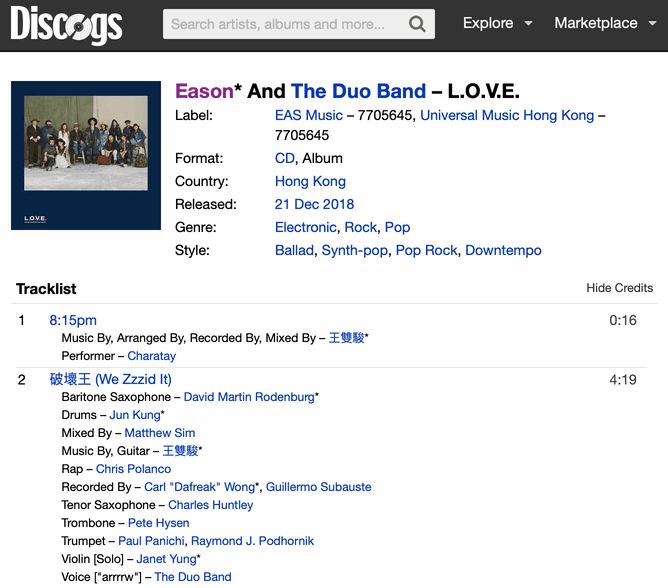Go to Universal Music Hong Kong label
The height and width of the screenshot is (588, 668).
click(507, 115)
